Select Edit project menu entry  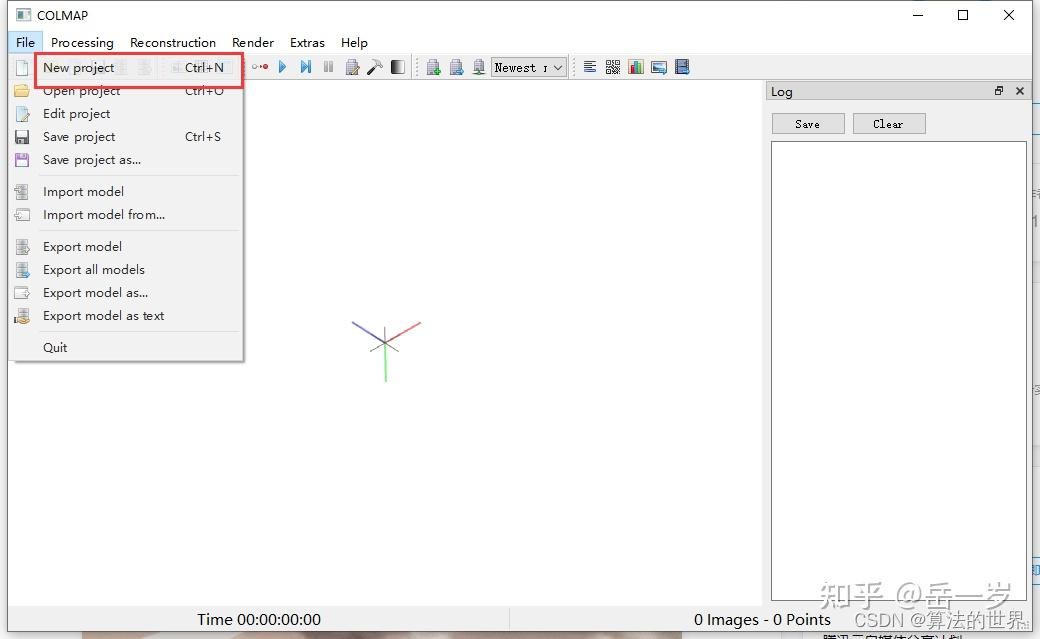pyautogui.click(x=126, y=114)
